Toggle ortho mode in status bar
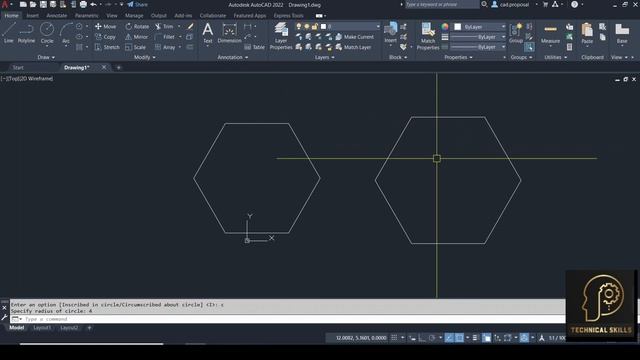Image resolution: width=640 pixels, height=360 pixels. 422,338
